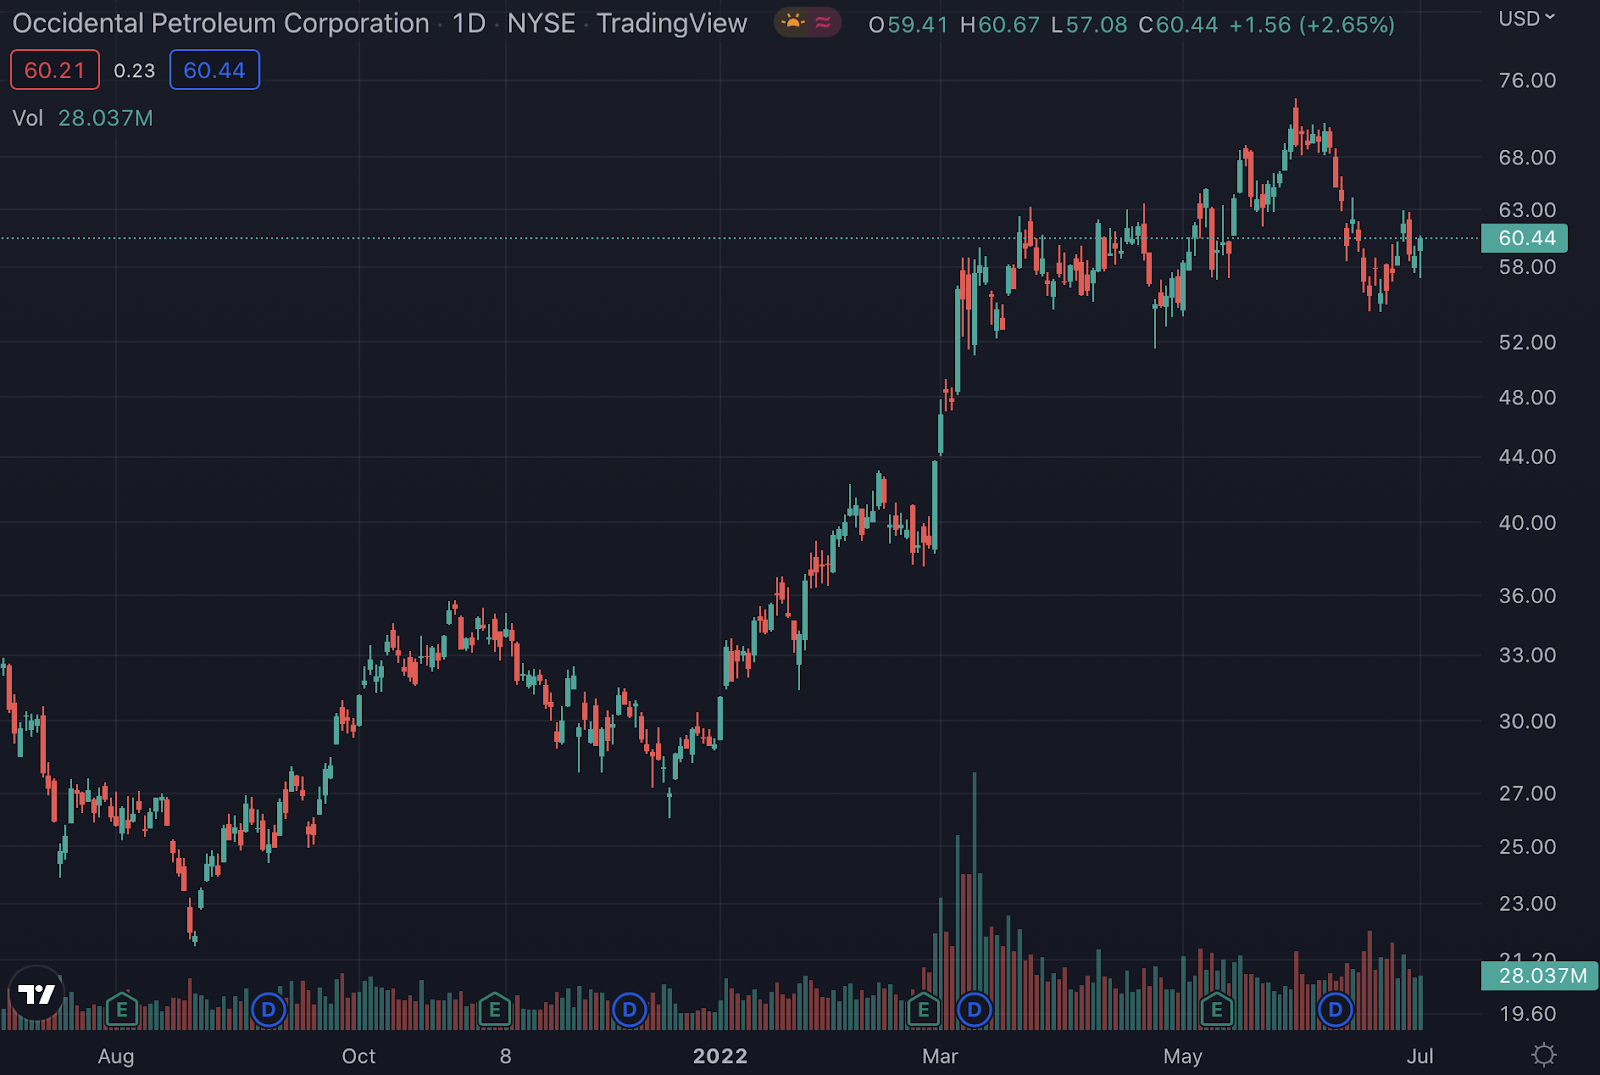This screenshot has height=1075, width=1600.
Task: Click the May label on the time axis
Action: (x=1183, y=1056)
